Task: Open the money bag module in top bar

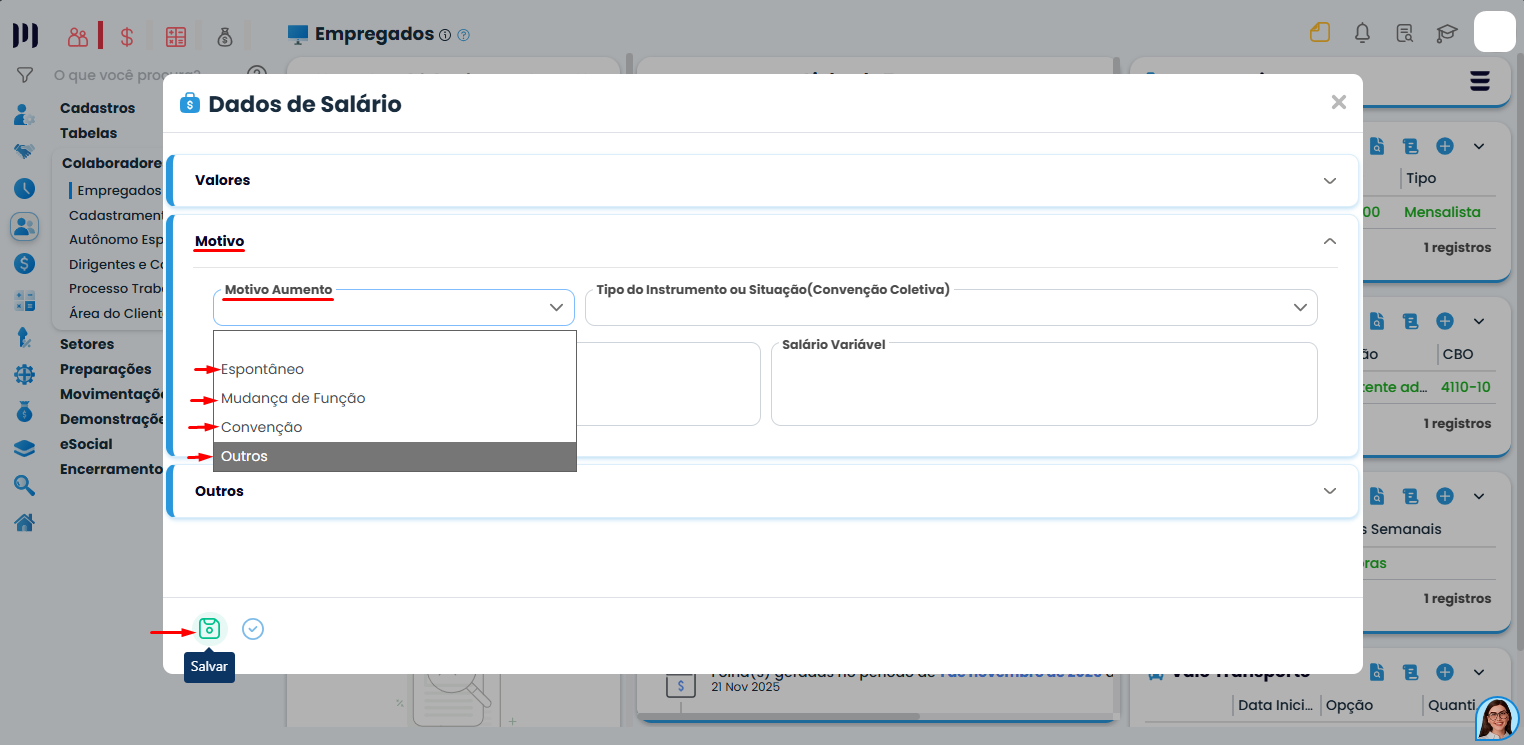Action: (x=225, y=37)
